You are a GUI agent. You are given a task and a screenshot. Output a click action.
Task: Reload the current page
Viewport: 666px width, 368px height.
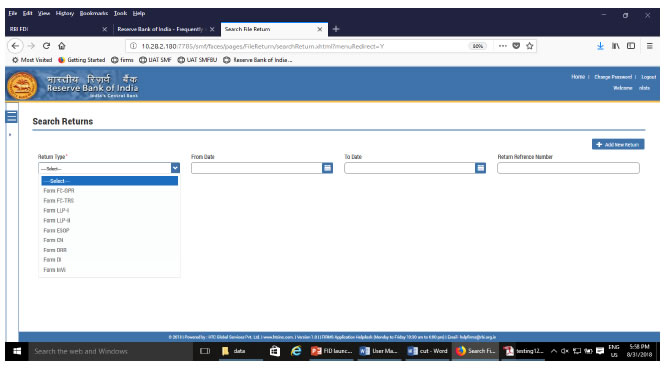(46, 46)
